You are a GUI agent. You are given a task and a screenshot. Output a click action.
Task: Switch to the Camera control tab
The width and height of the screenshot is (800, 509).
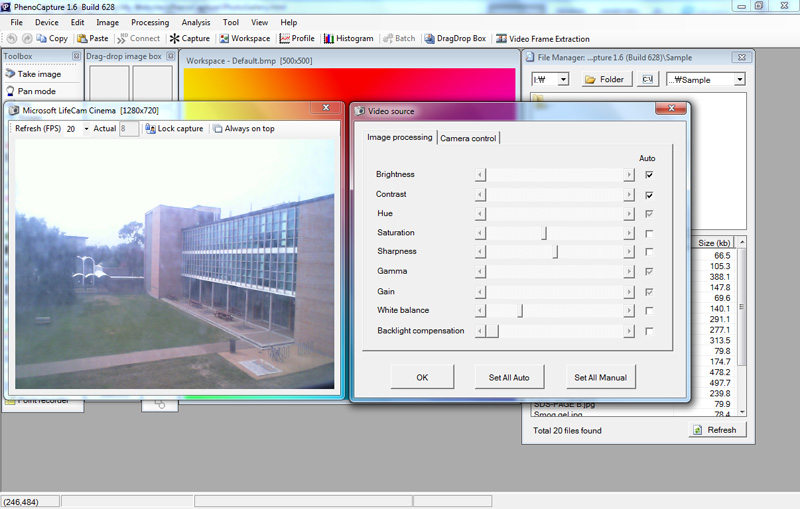468,138
